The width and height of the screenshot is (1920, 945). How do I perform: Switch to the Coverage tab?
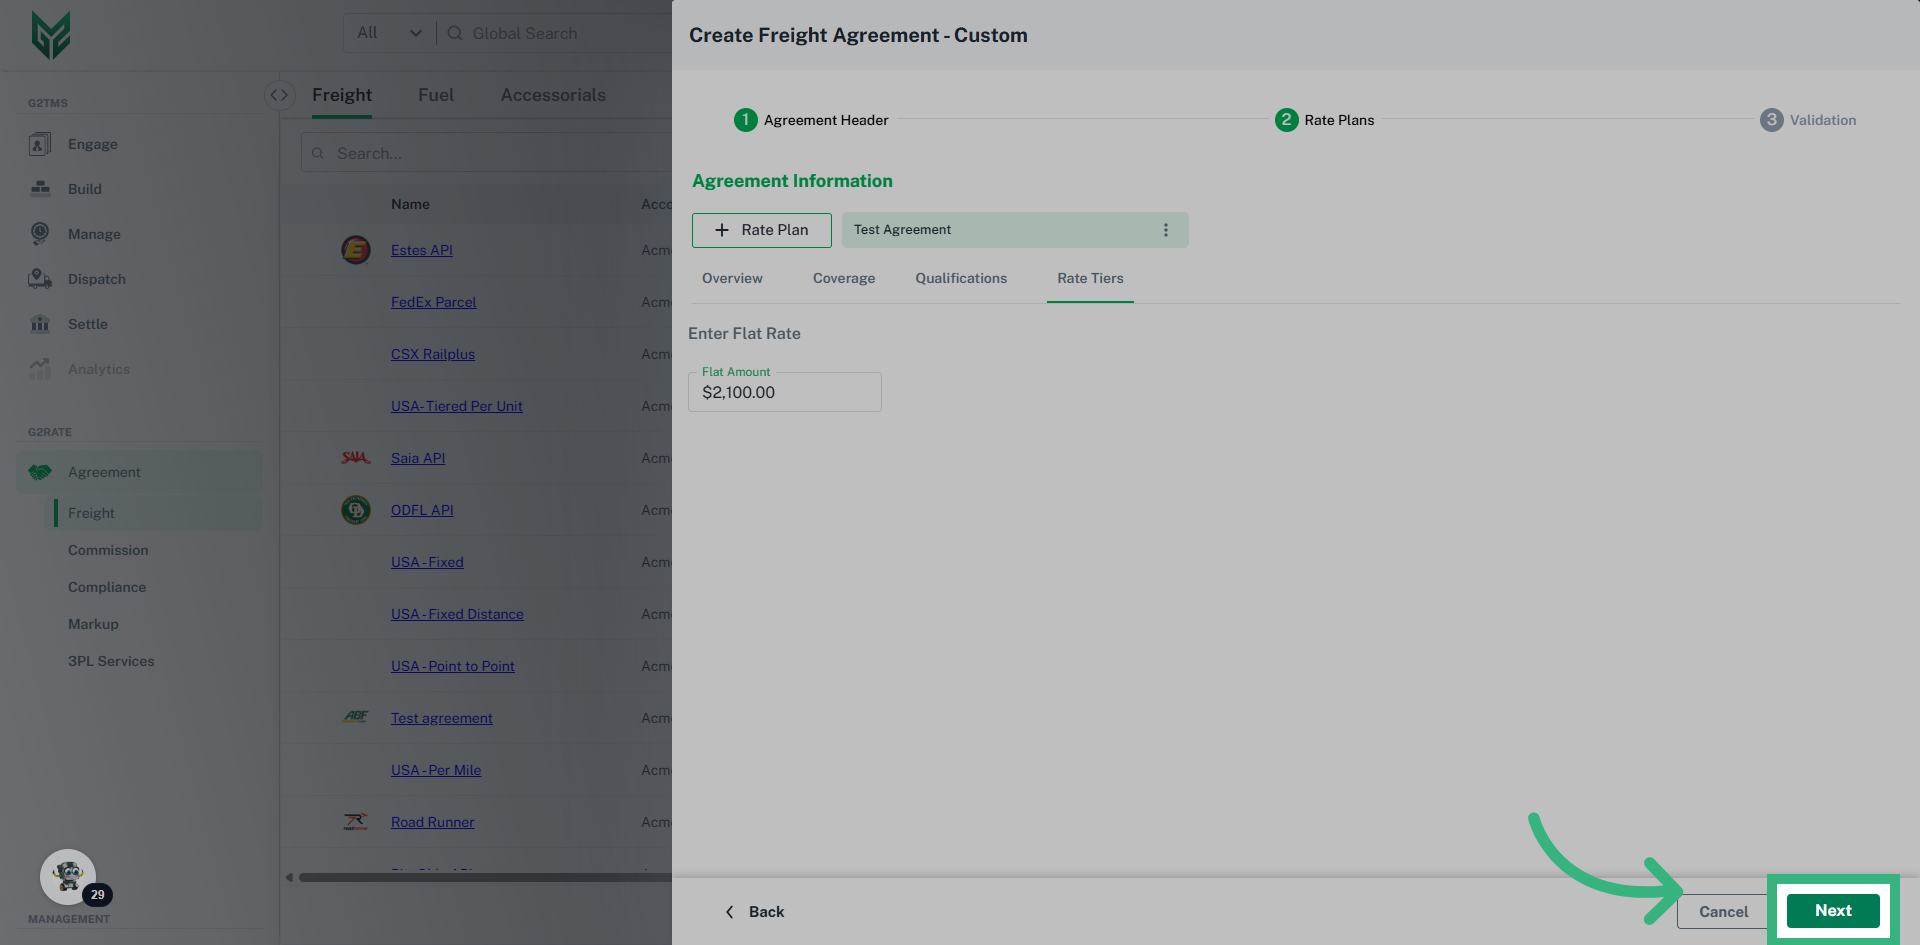[843, 278]
